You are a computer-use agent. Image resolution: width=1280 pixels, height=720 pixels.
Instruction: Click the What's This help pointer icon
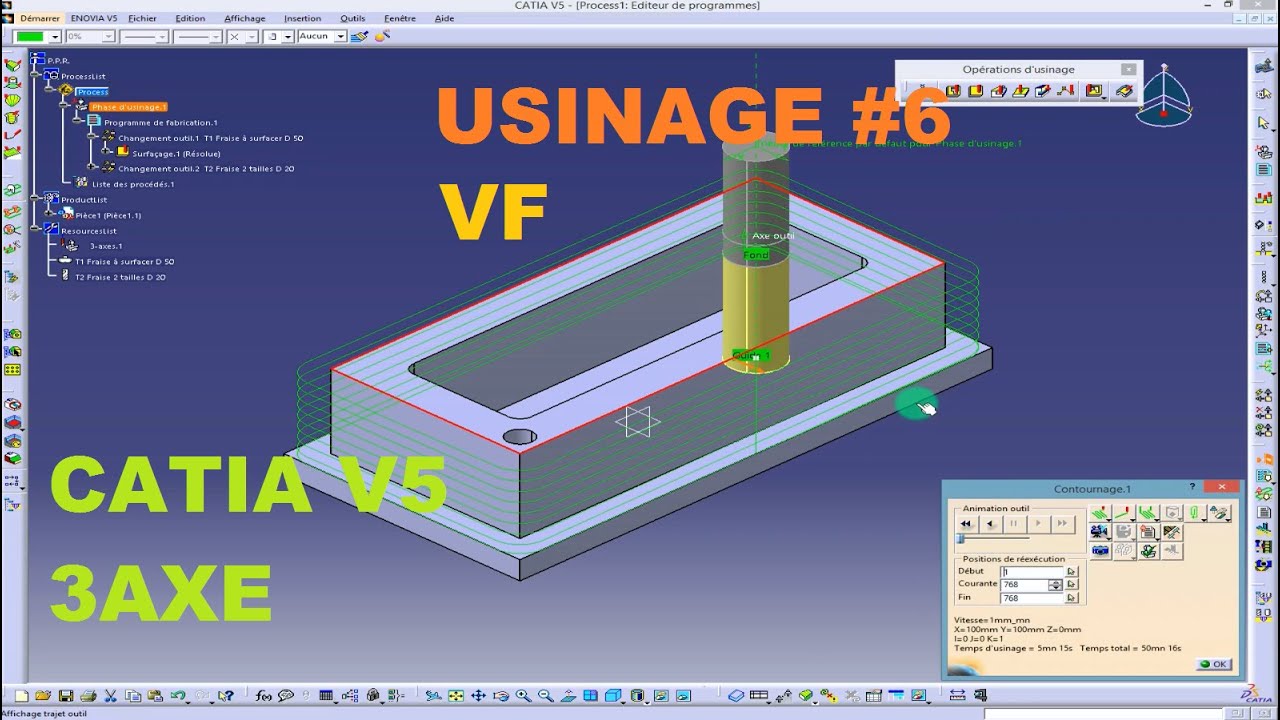coord(226,696)
